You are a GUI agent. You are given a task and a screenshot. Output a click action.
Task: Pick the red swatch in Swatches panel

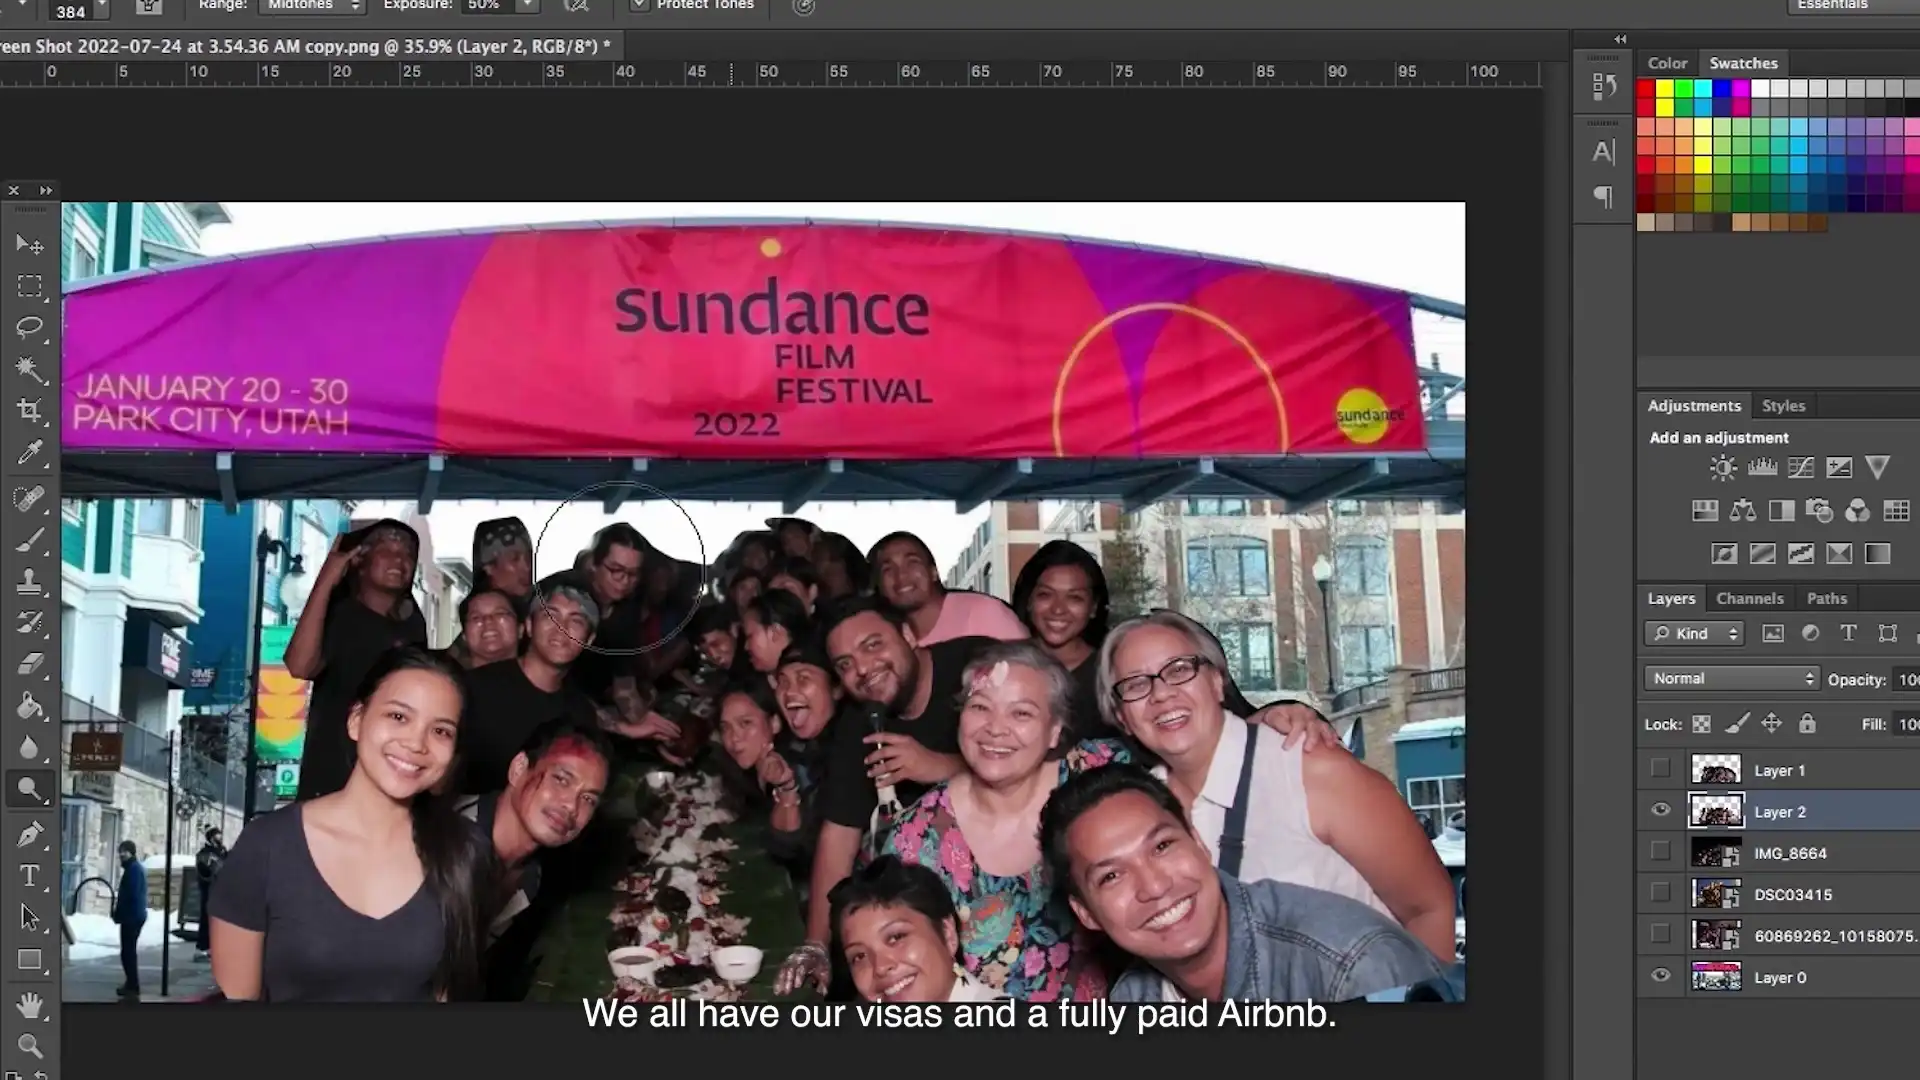pos(1646,89)
